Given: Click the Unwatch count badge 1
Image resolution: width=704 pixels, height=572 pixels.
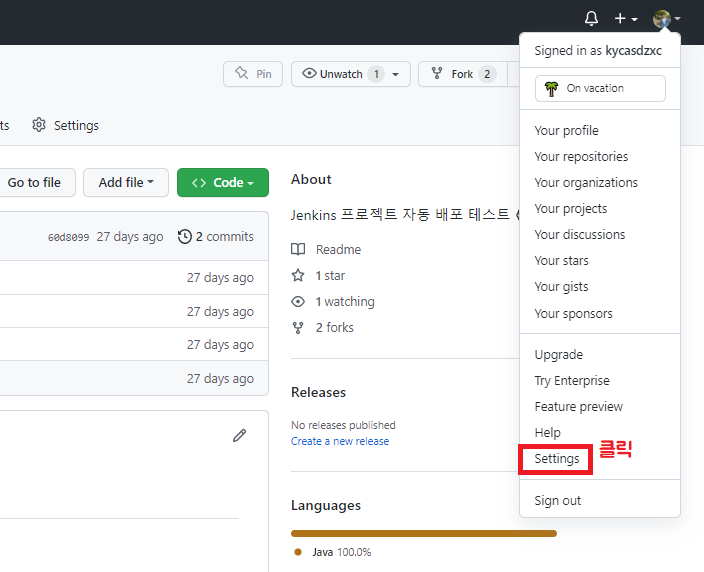Looking at the screenshot, I should point(376,74).
